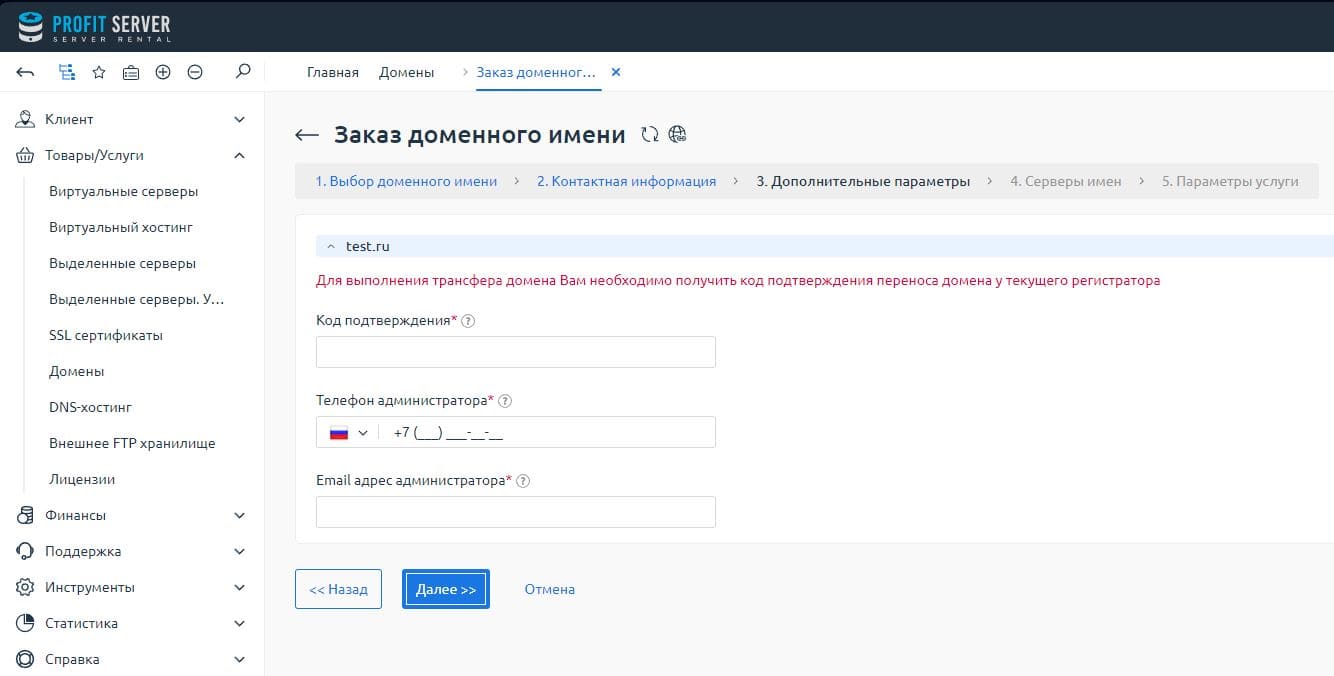Click the Финансы coins icon
Viewport: 1334px width, 676px height.
(26, 515)
